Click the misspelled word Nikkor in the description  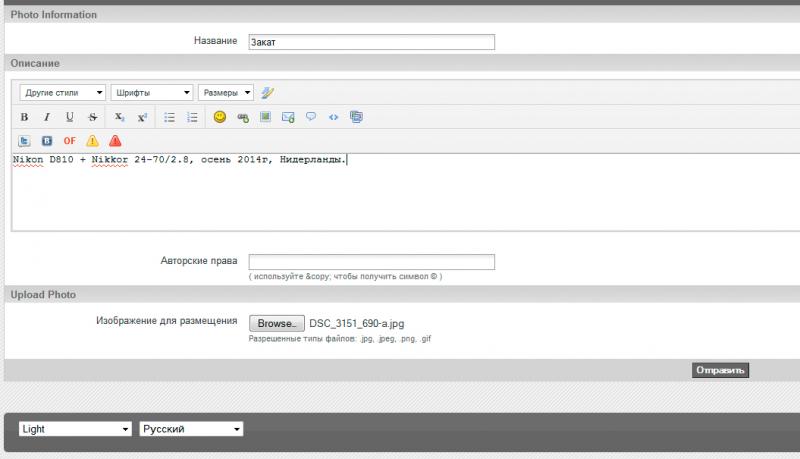110,160
